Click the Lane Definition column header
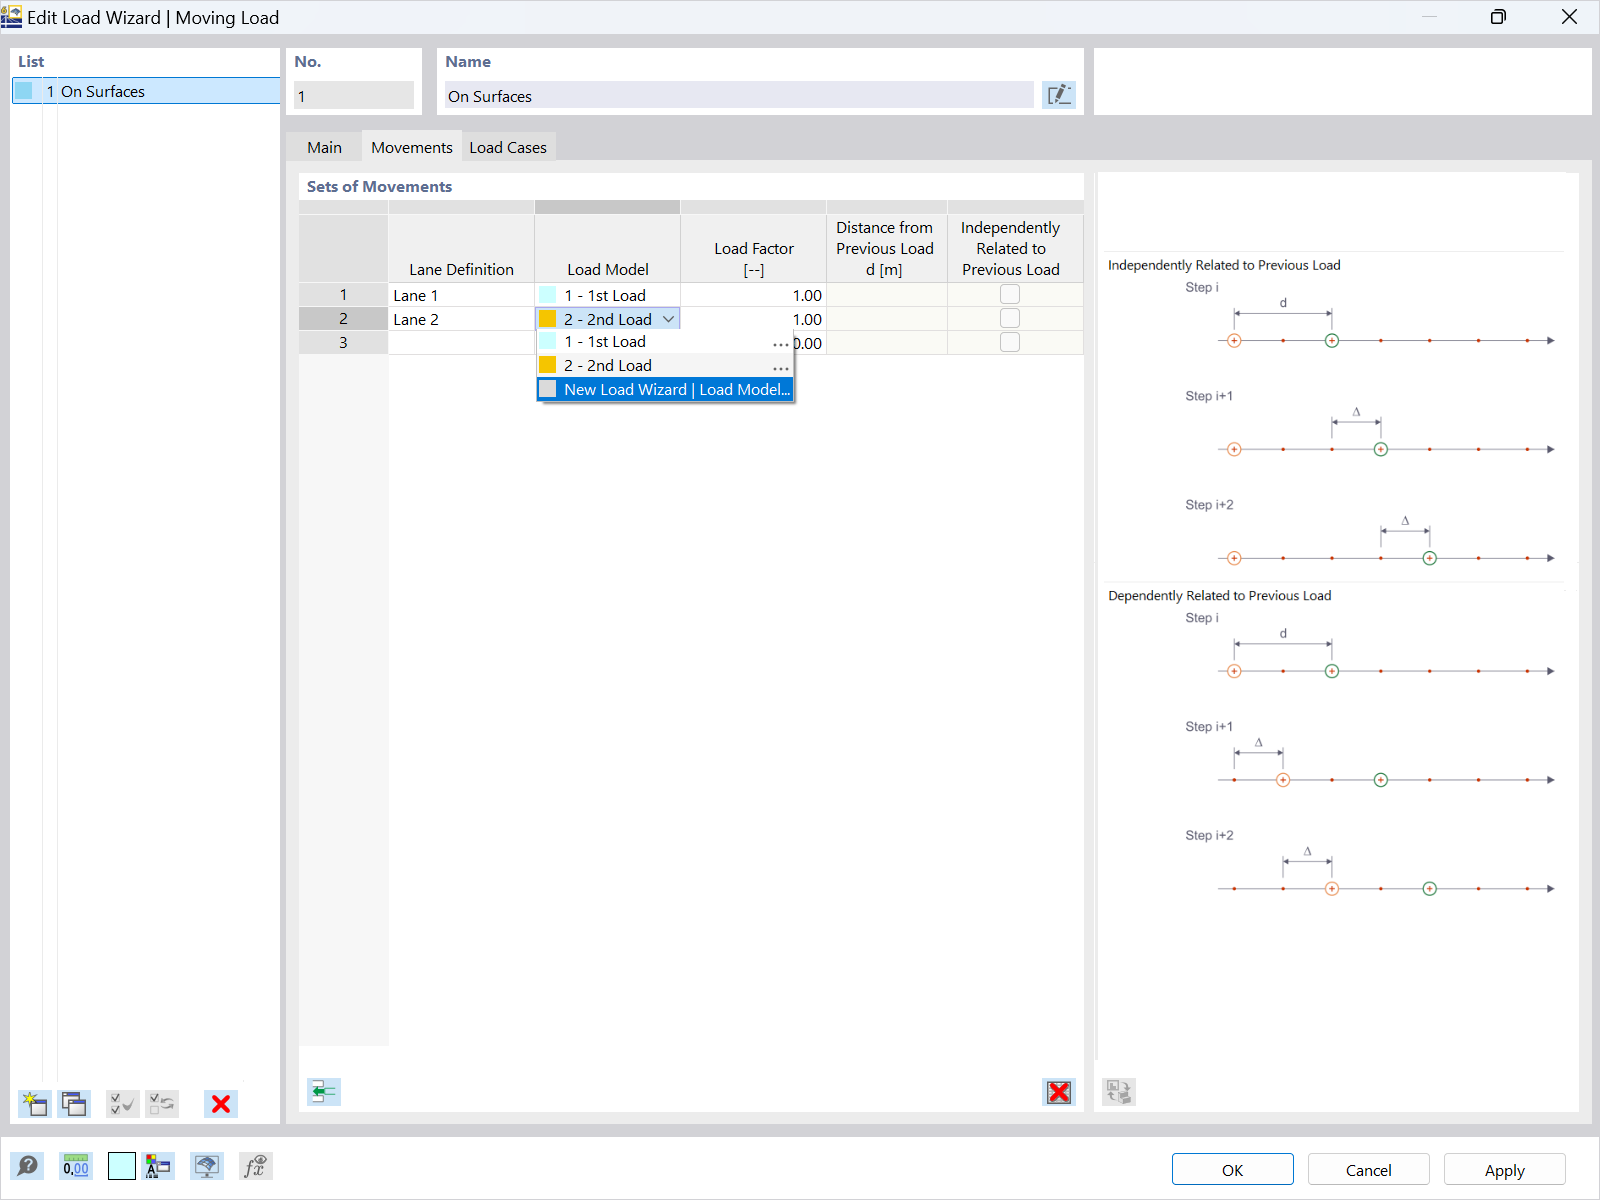Viewport: 1600px width, 1200px height. [x=461, y=248]
